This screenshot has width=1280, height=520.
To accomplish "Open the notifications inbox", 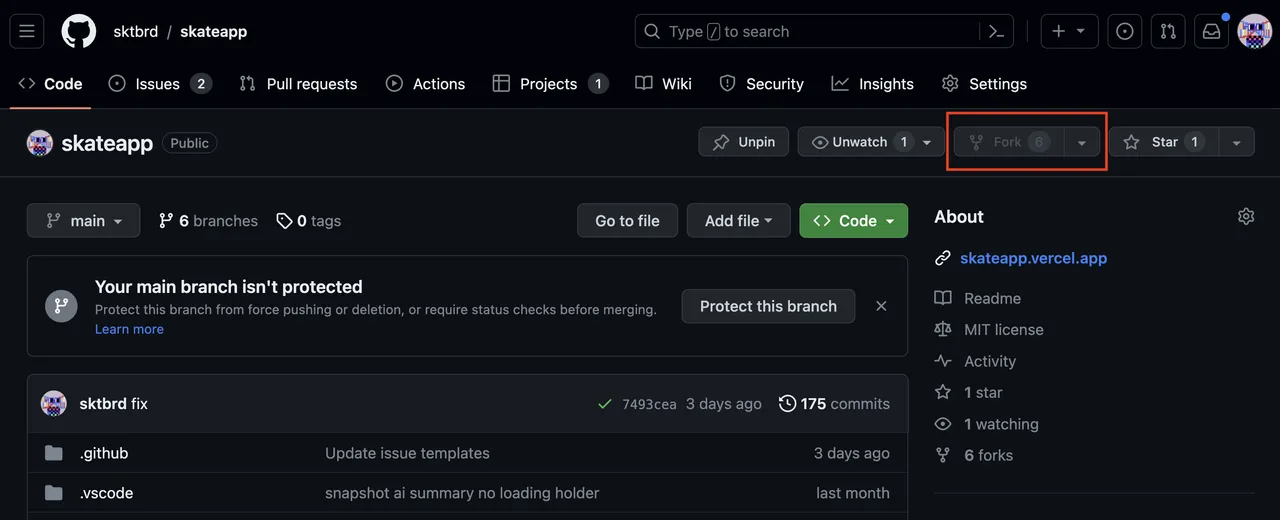I will click(1211, 31).
